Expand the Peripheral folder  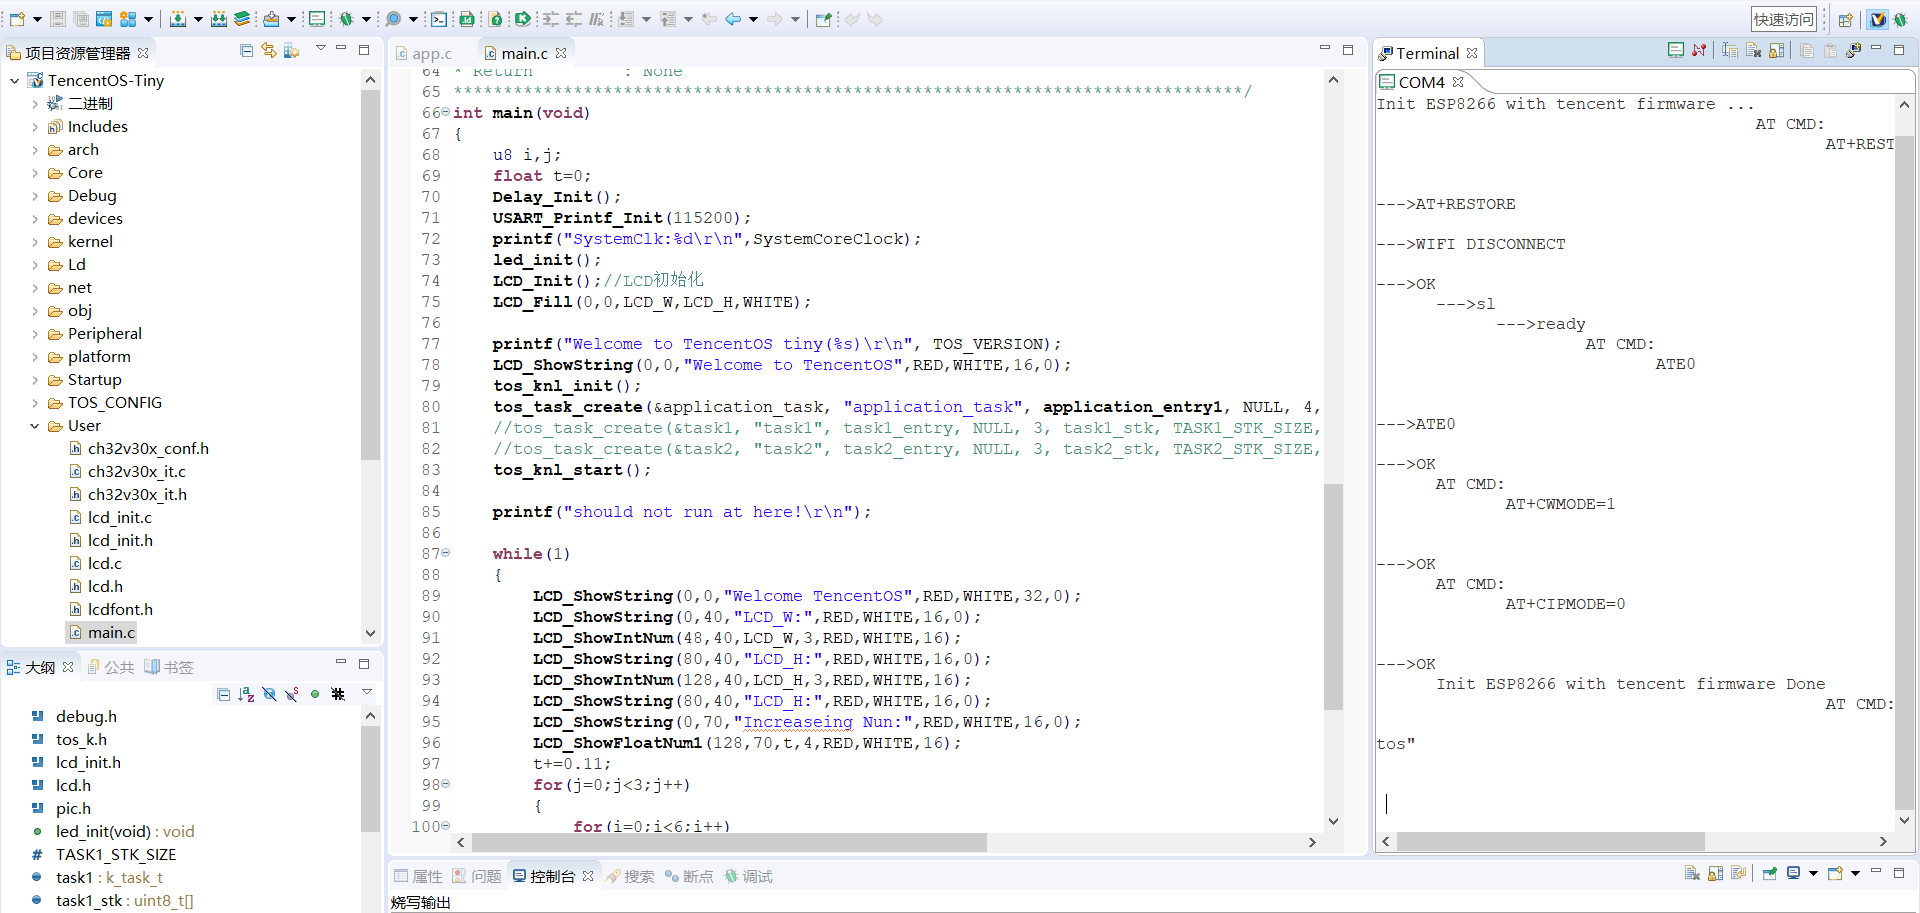click(x=35, y=334)
